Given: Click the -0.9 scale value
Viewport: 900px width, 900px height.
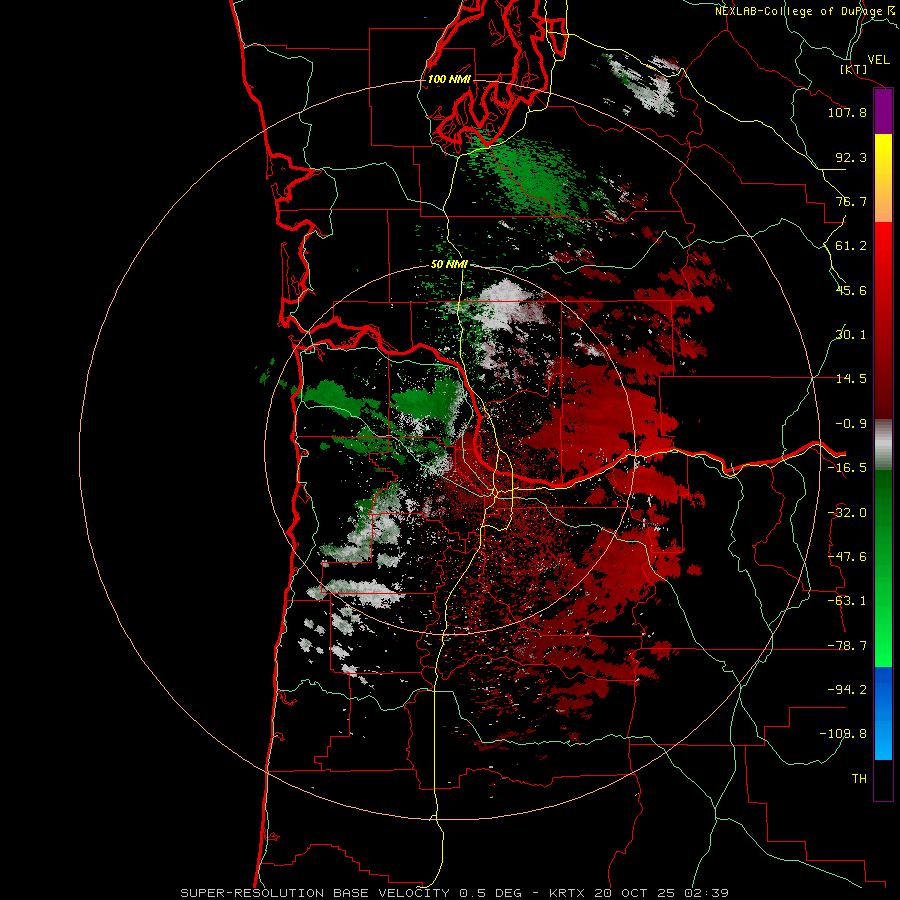Looking at the screenshot, I should (x=851, y=424).
